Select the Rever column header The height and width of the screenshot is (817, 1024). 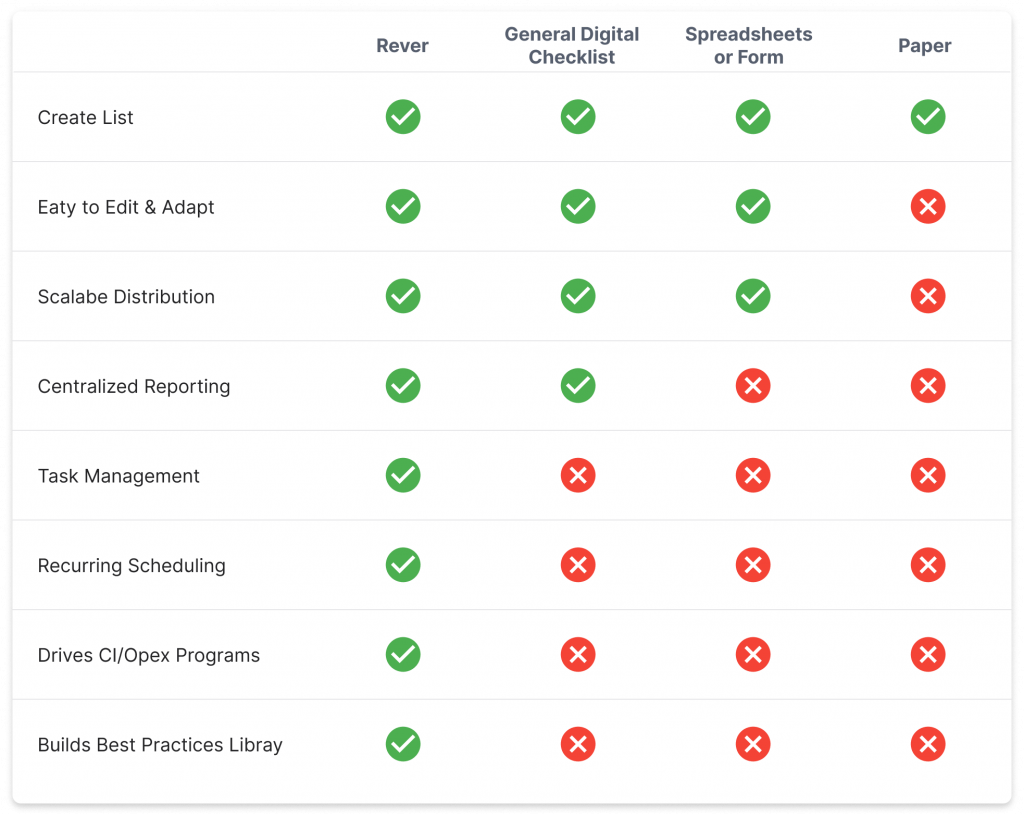(403, 46)
